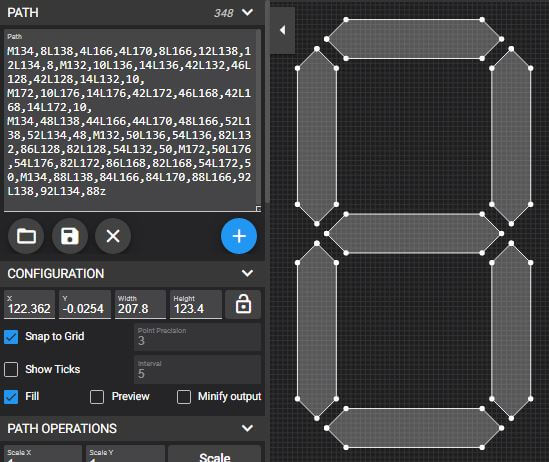Collapse the PATH section chevron
This screenshot has height=462, width=549.
click(248, 13)
